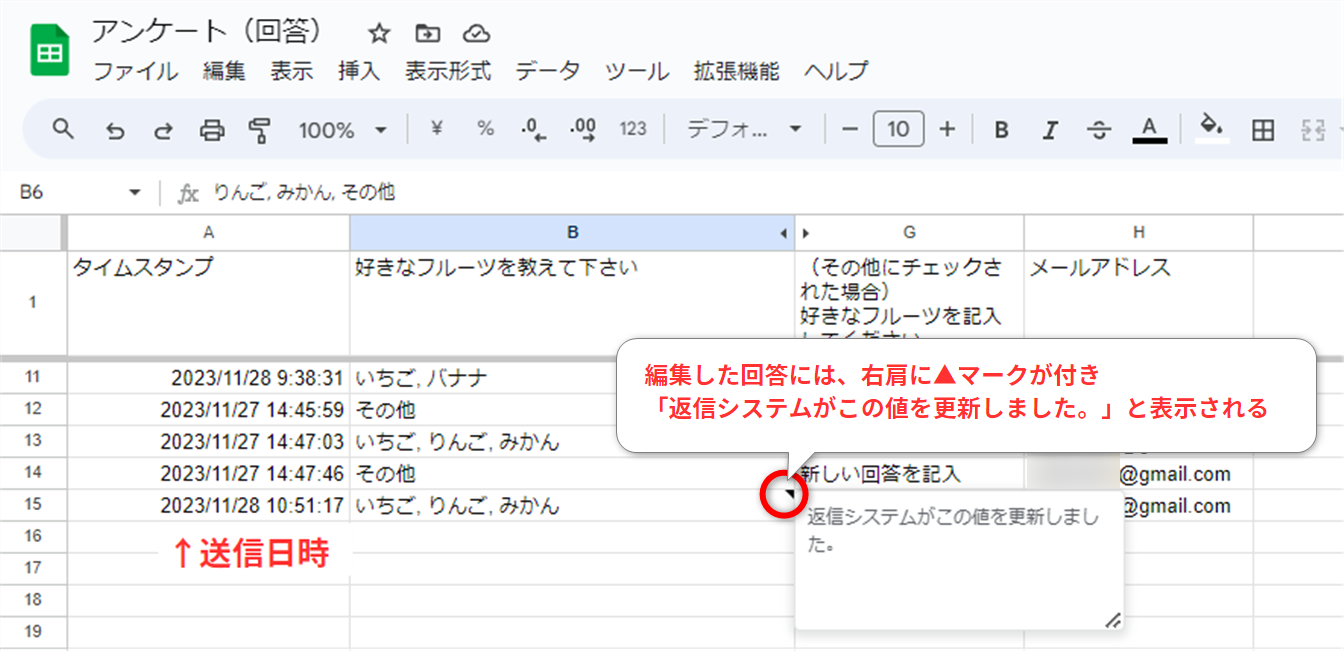
Task: Open the borders grid icon
Action: click(x=1263, y=130)
